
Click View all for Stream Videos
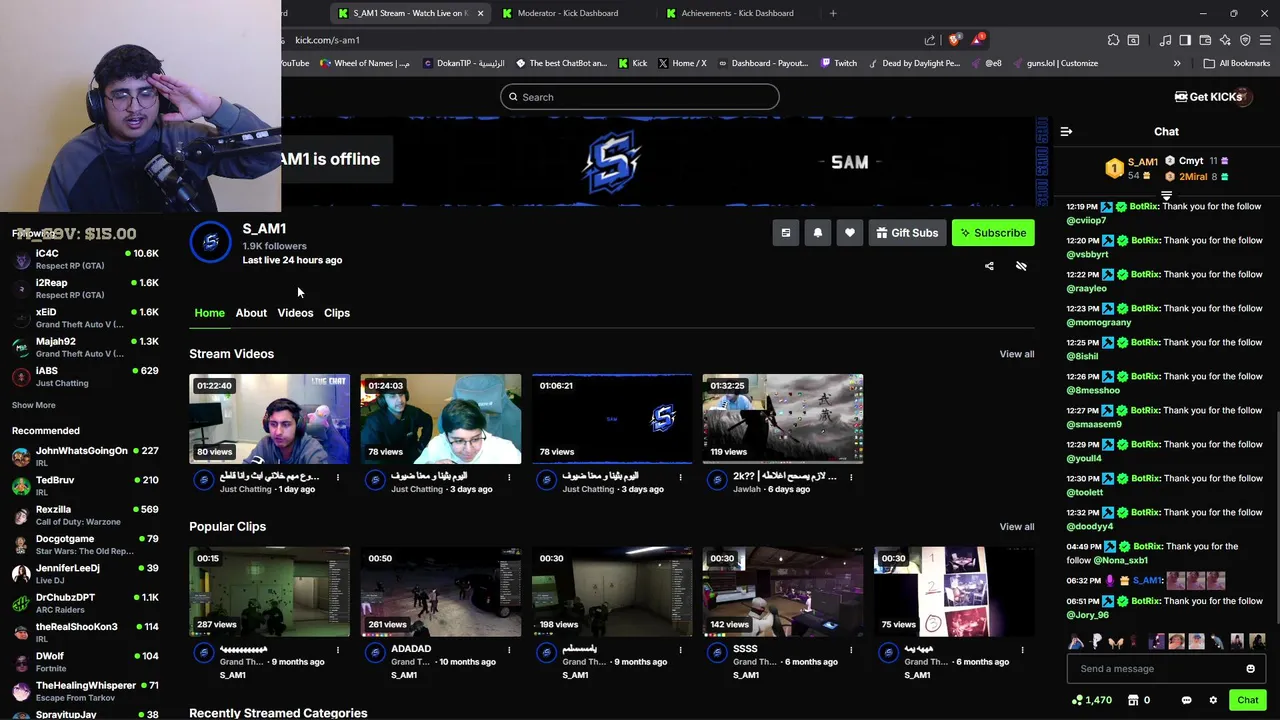point(1016,354)
